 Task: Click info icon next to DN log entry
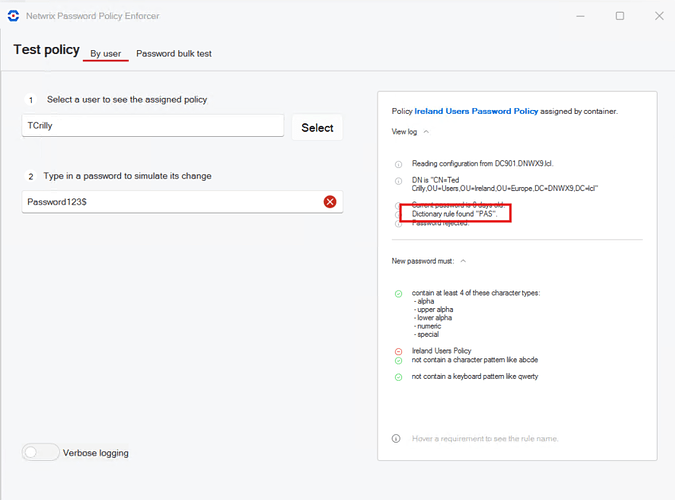tap(398, 180)
